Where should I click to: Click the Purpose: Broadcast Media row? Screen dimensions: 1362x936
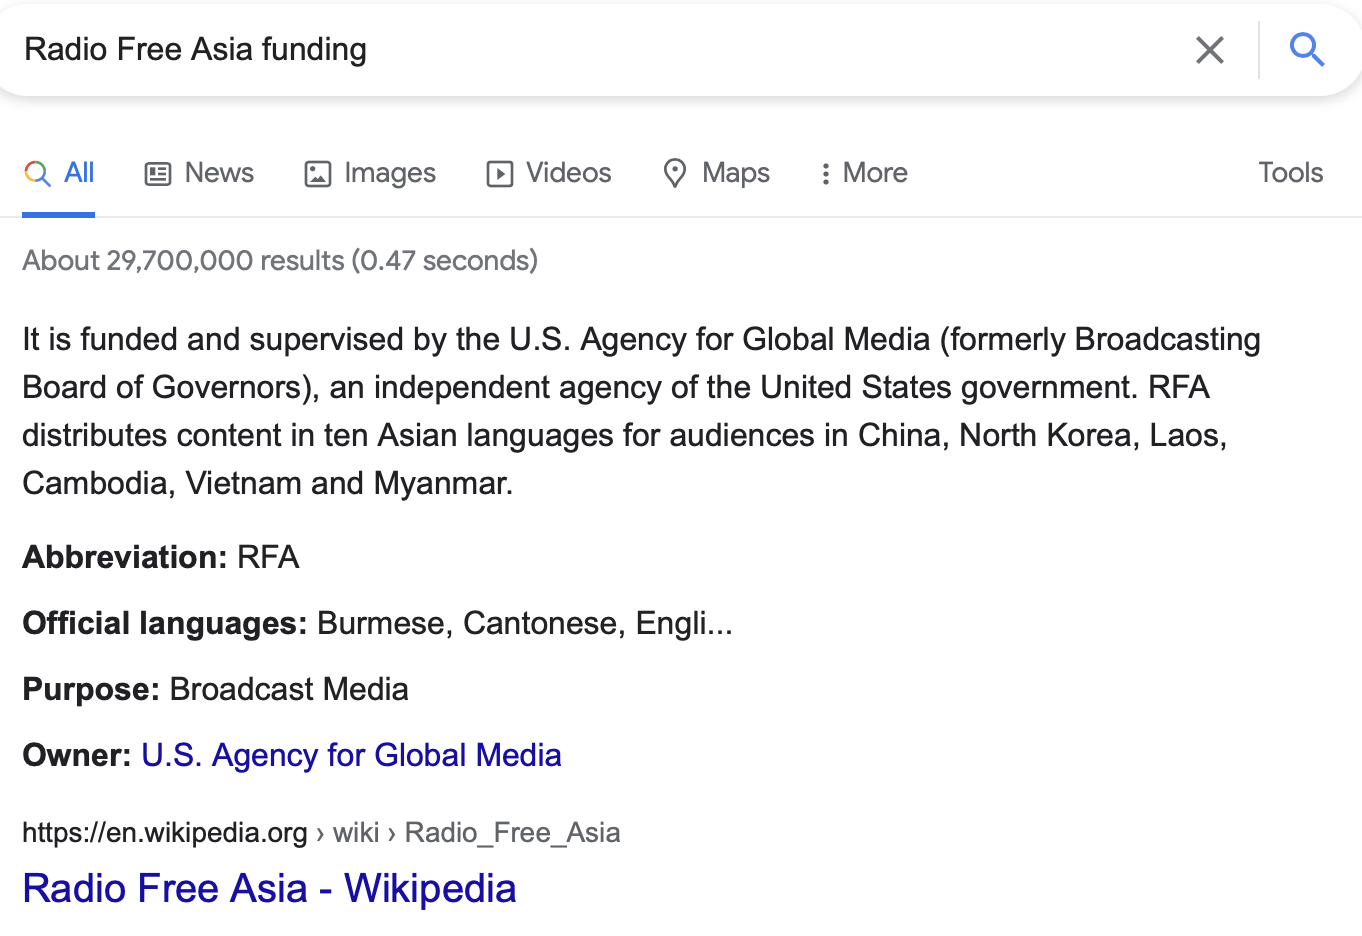tap(215, 689)
